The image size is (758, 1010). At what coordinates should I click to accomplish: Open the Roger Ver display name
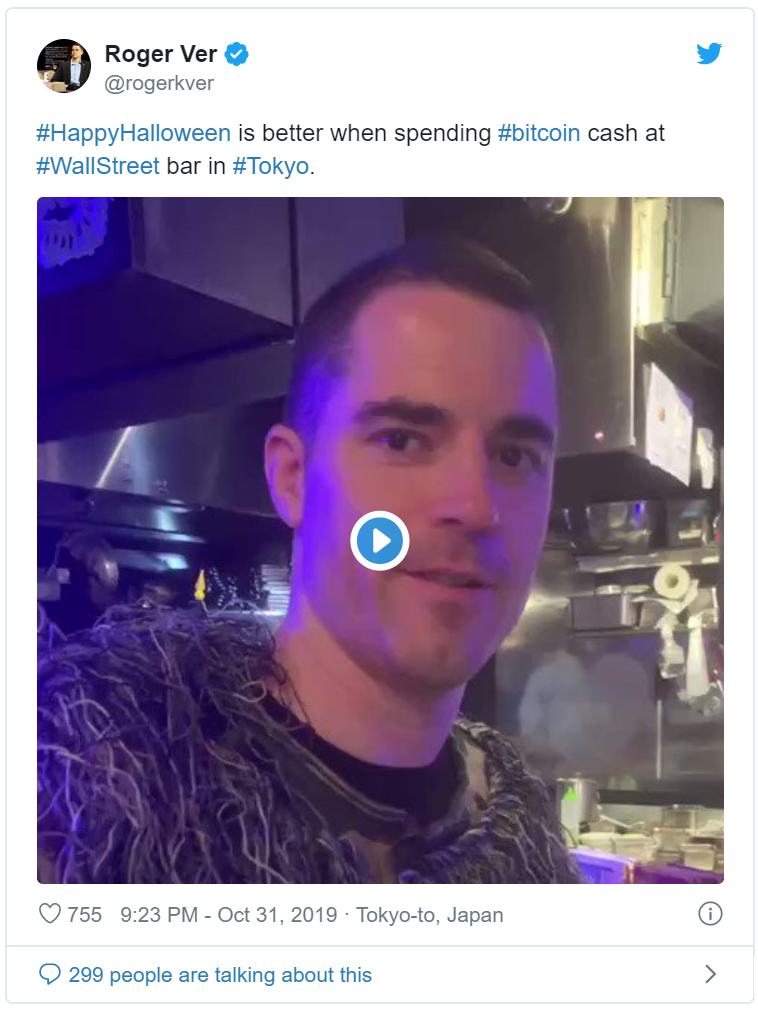(160, 54)
